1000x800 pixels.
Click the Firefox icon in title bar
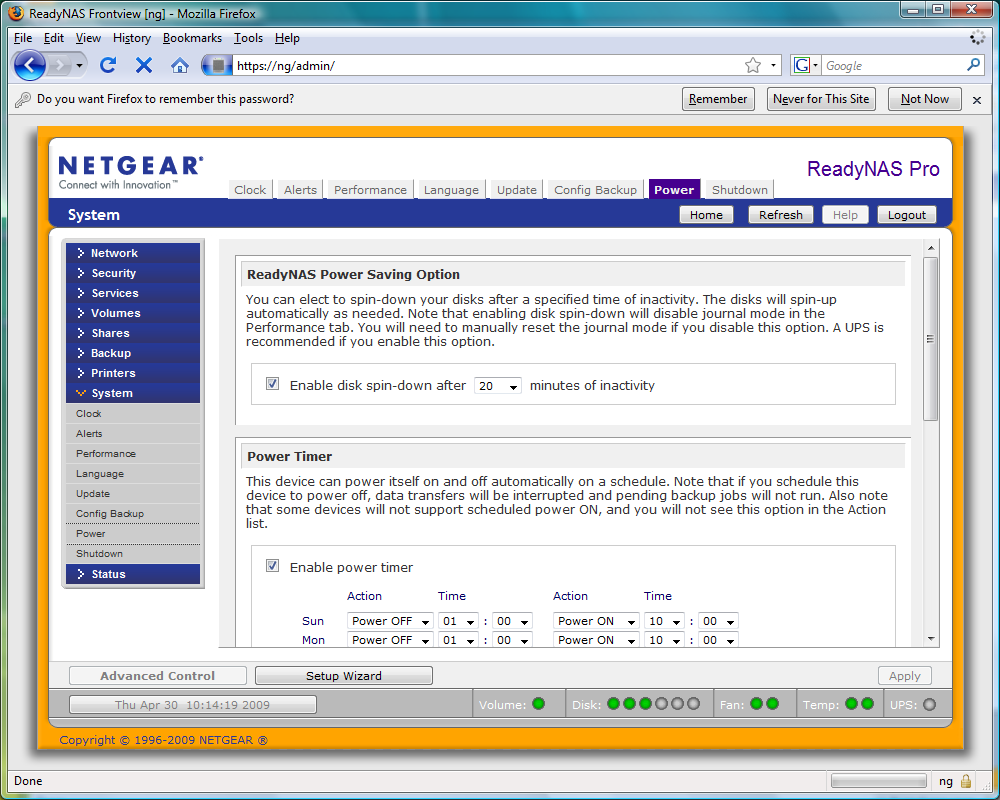click(17, 13)
